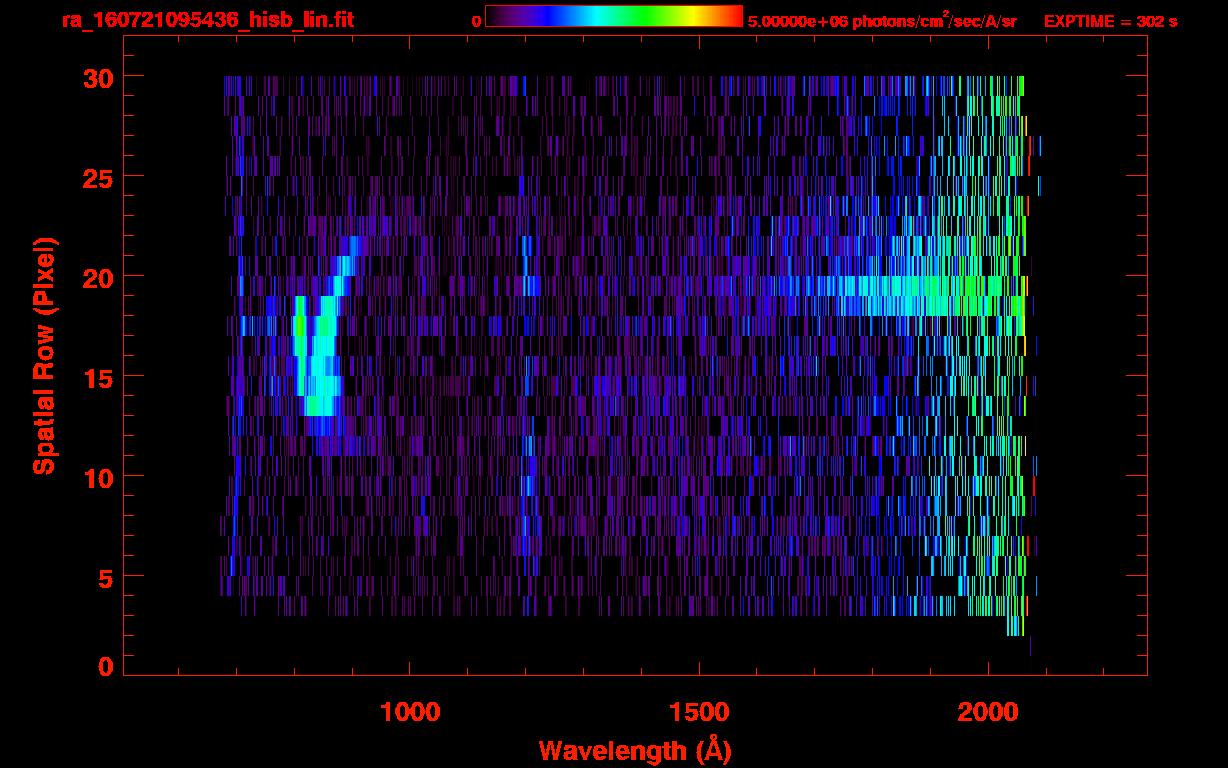Click the 2000 wavelength tick label

[x=987, y=712]
